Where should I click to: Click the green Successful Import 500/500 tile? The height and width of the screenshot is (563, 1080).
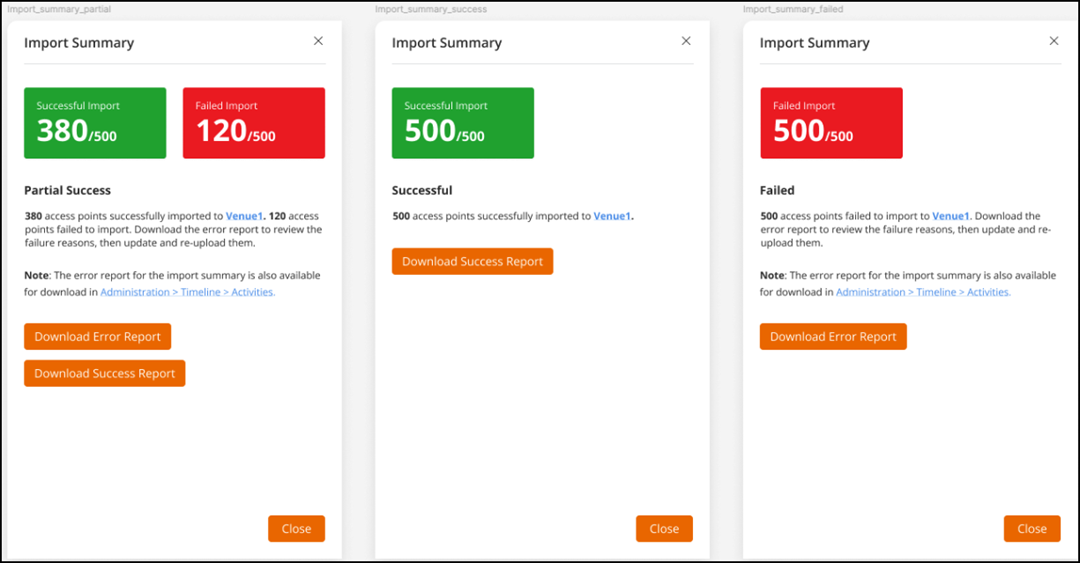(x=462, y=123)
